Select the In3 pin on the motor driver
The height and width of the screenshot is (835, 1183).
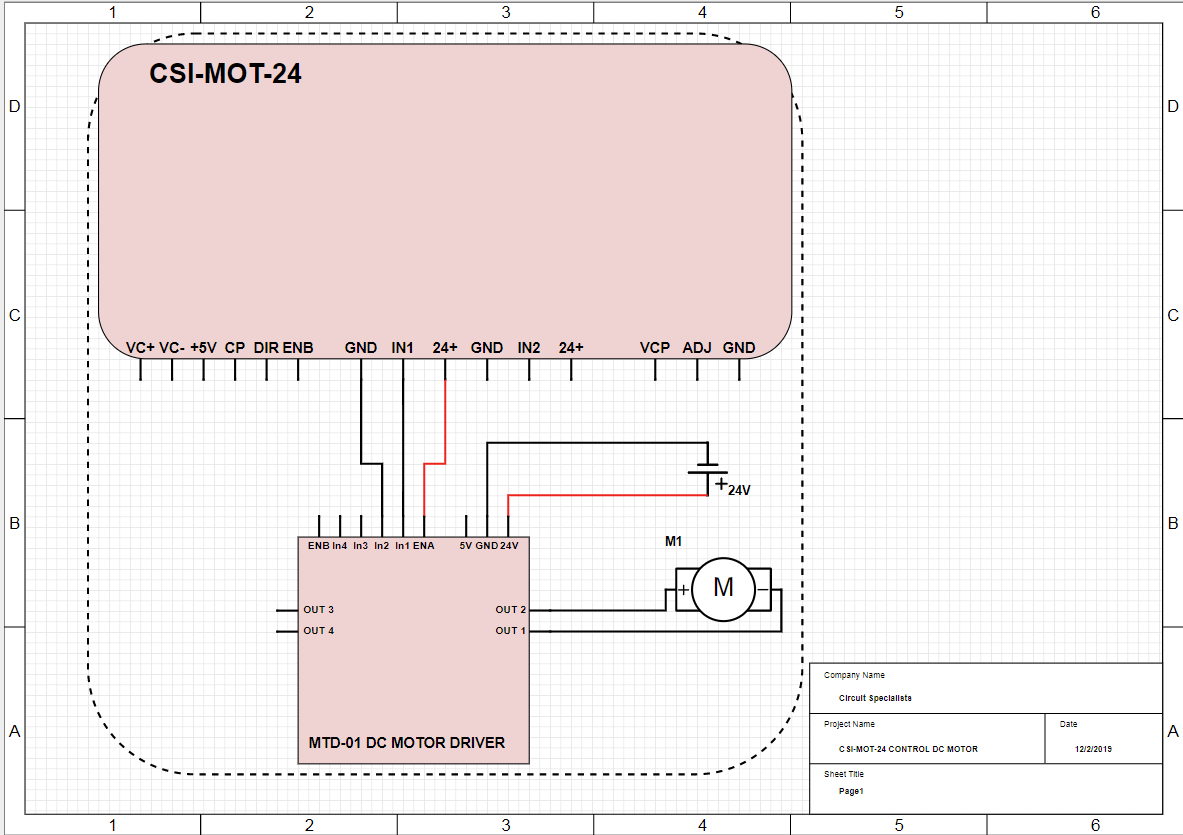361,545
